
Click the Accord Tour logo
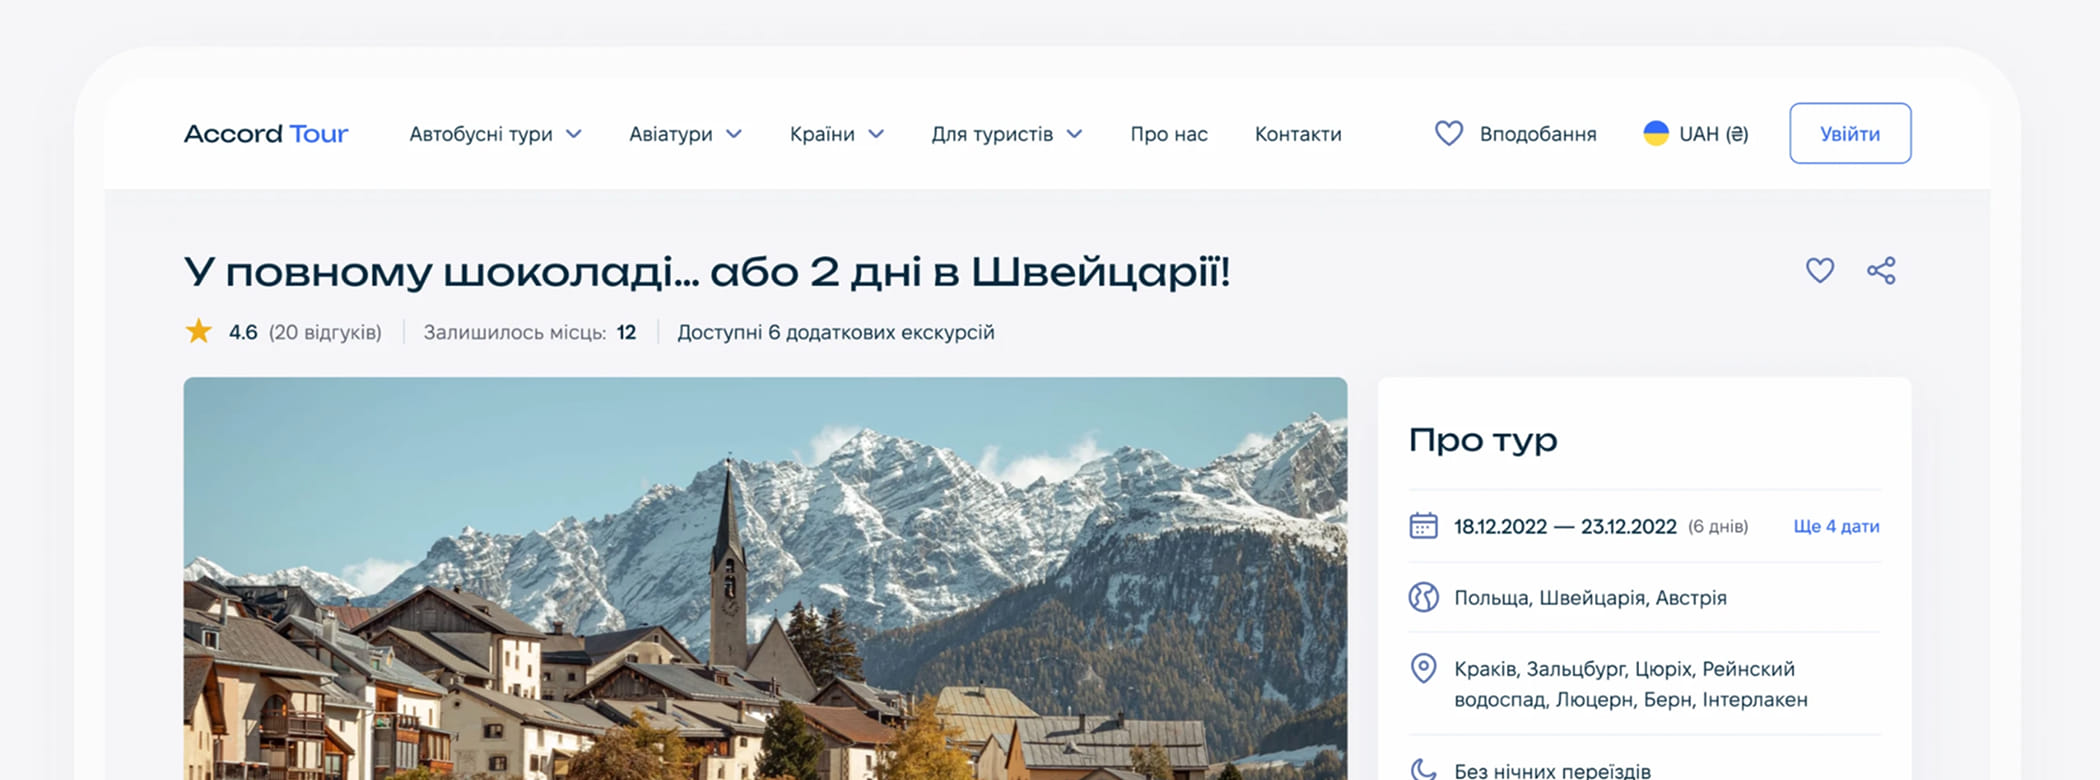coord(266,134)
